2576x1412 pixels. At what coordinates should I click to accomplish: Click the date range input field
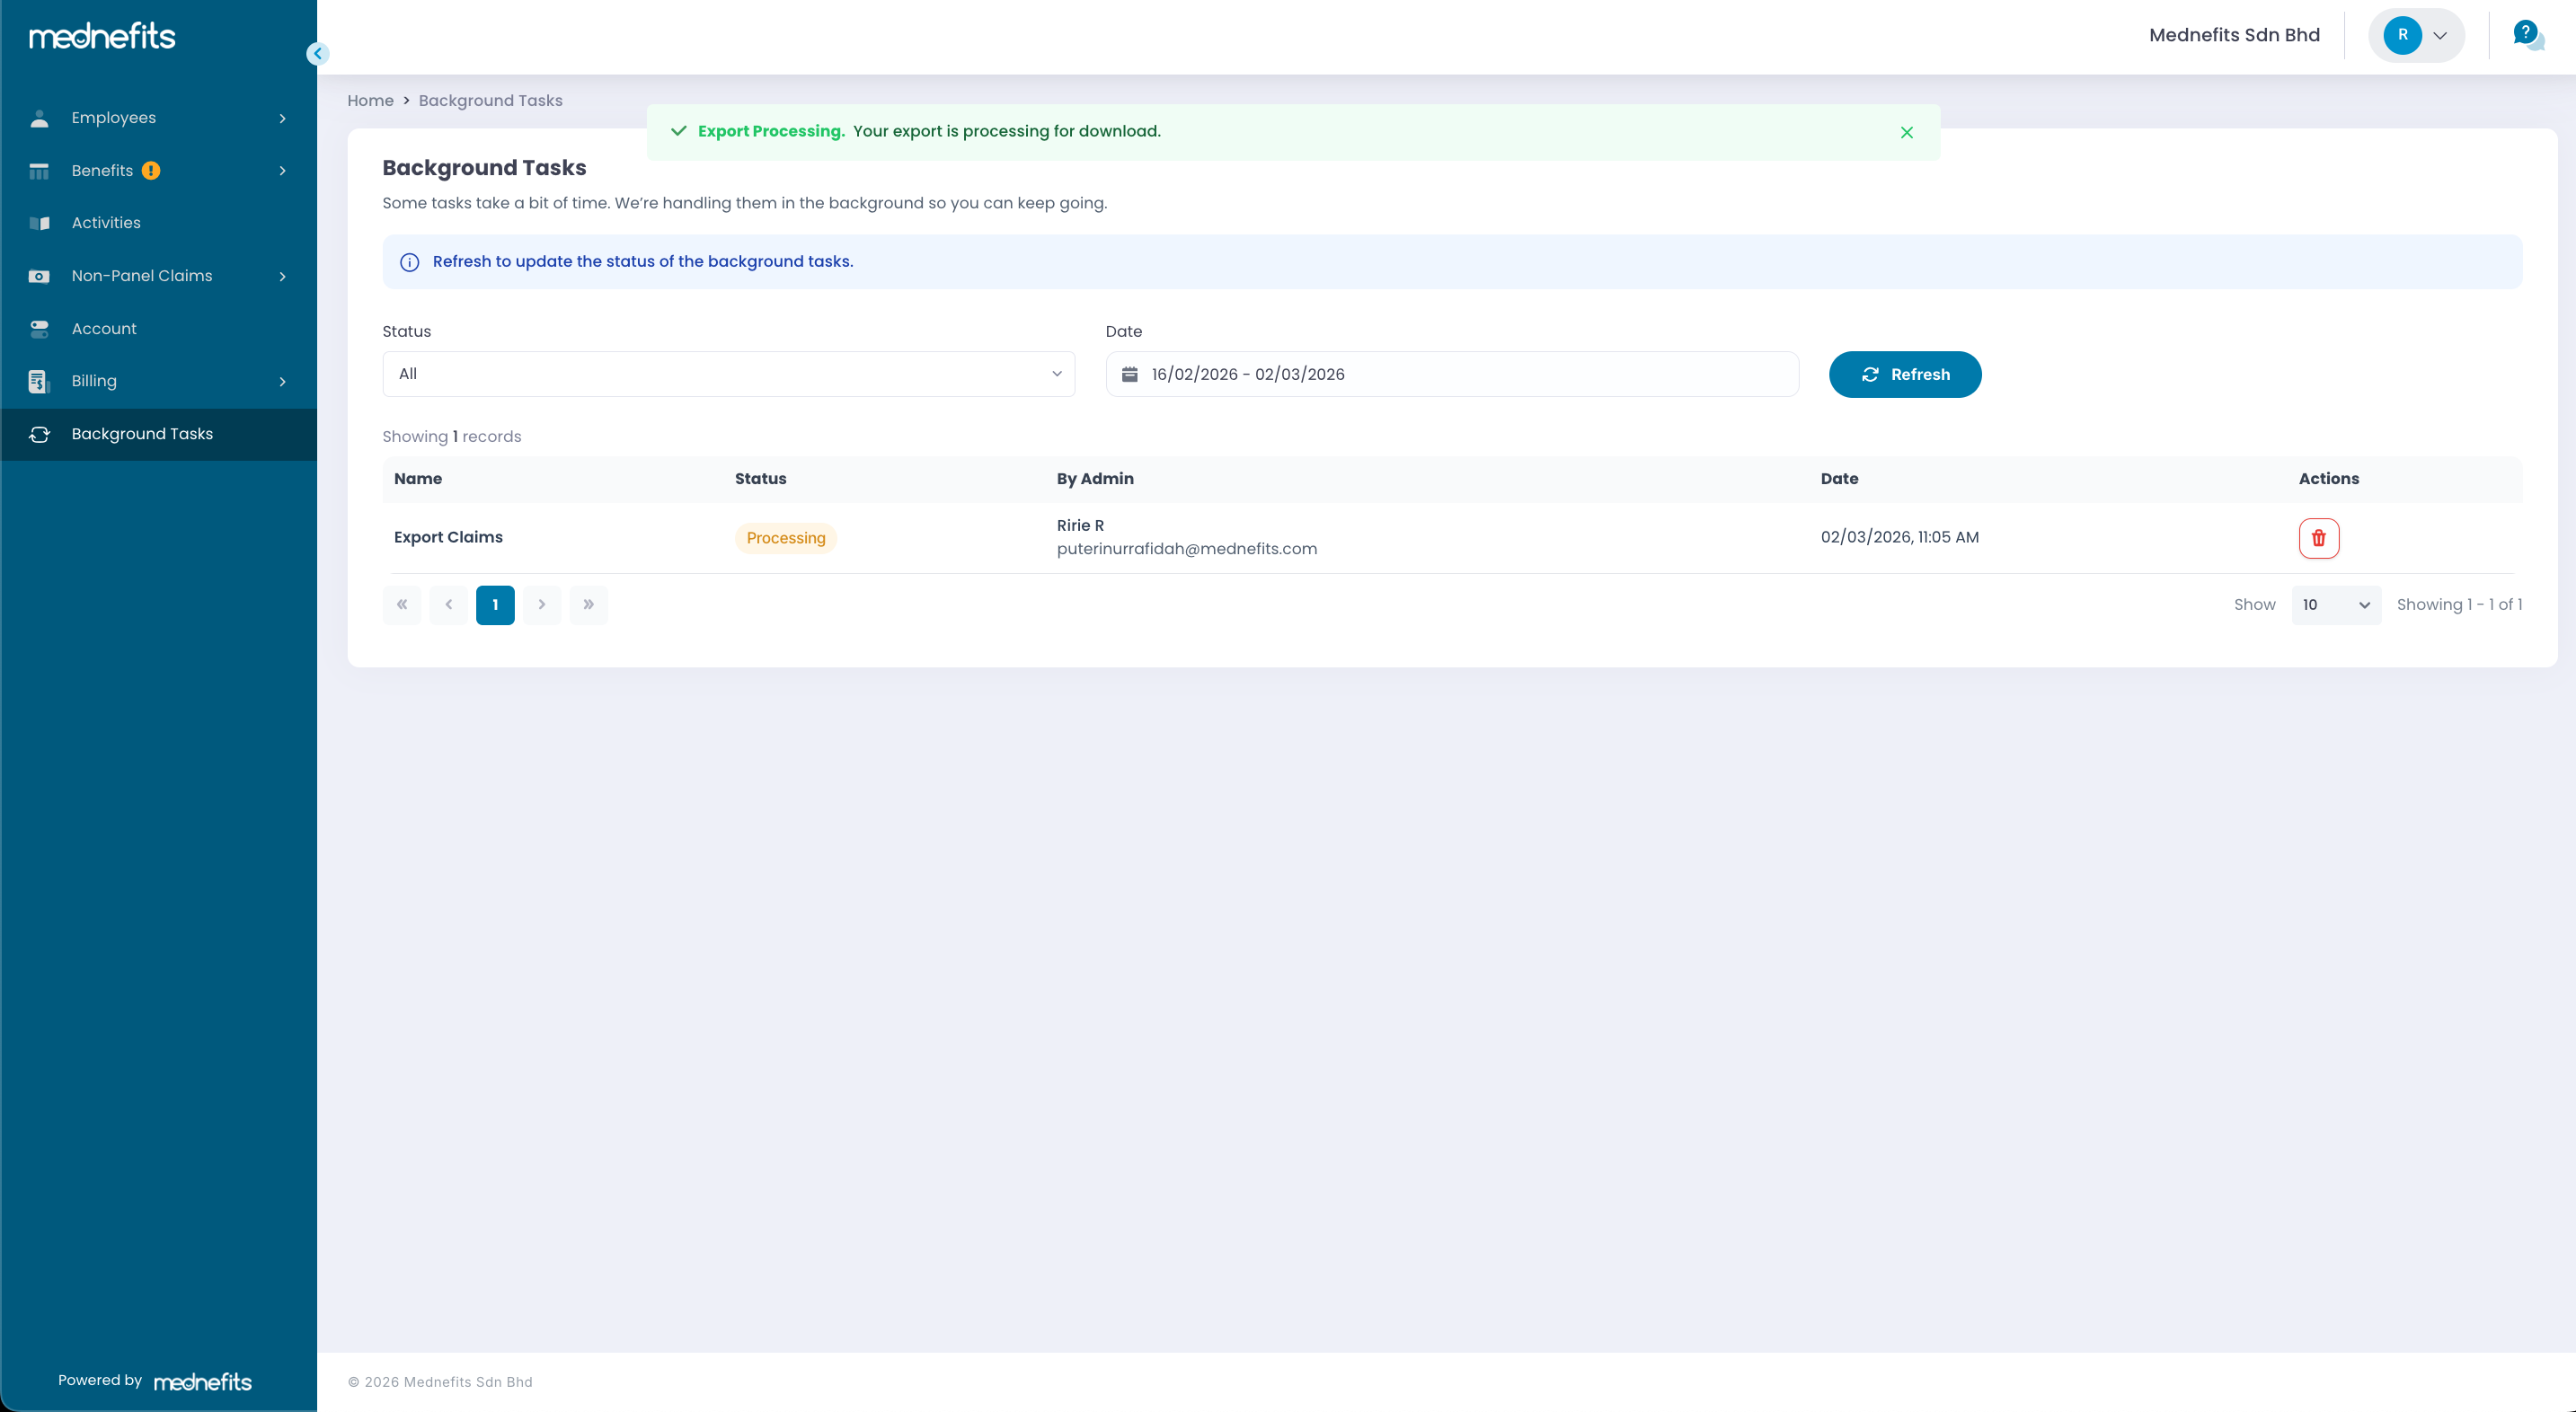[x=1450, y=374]
